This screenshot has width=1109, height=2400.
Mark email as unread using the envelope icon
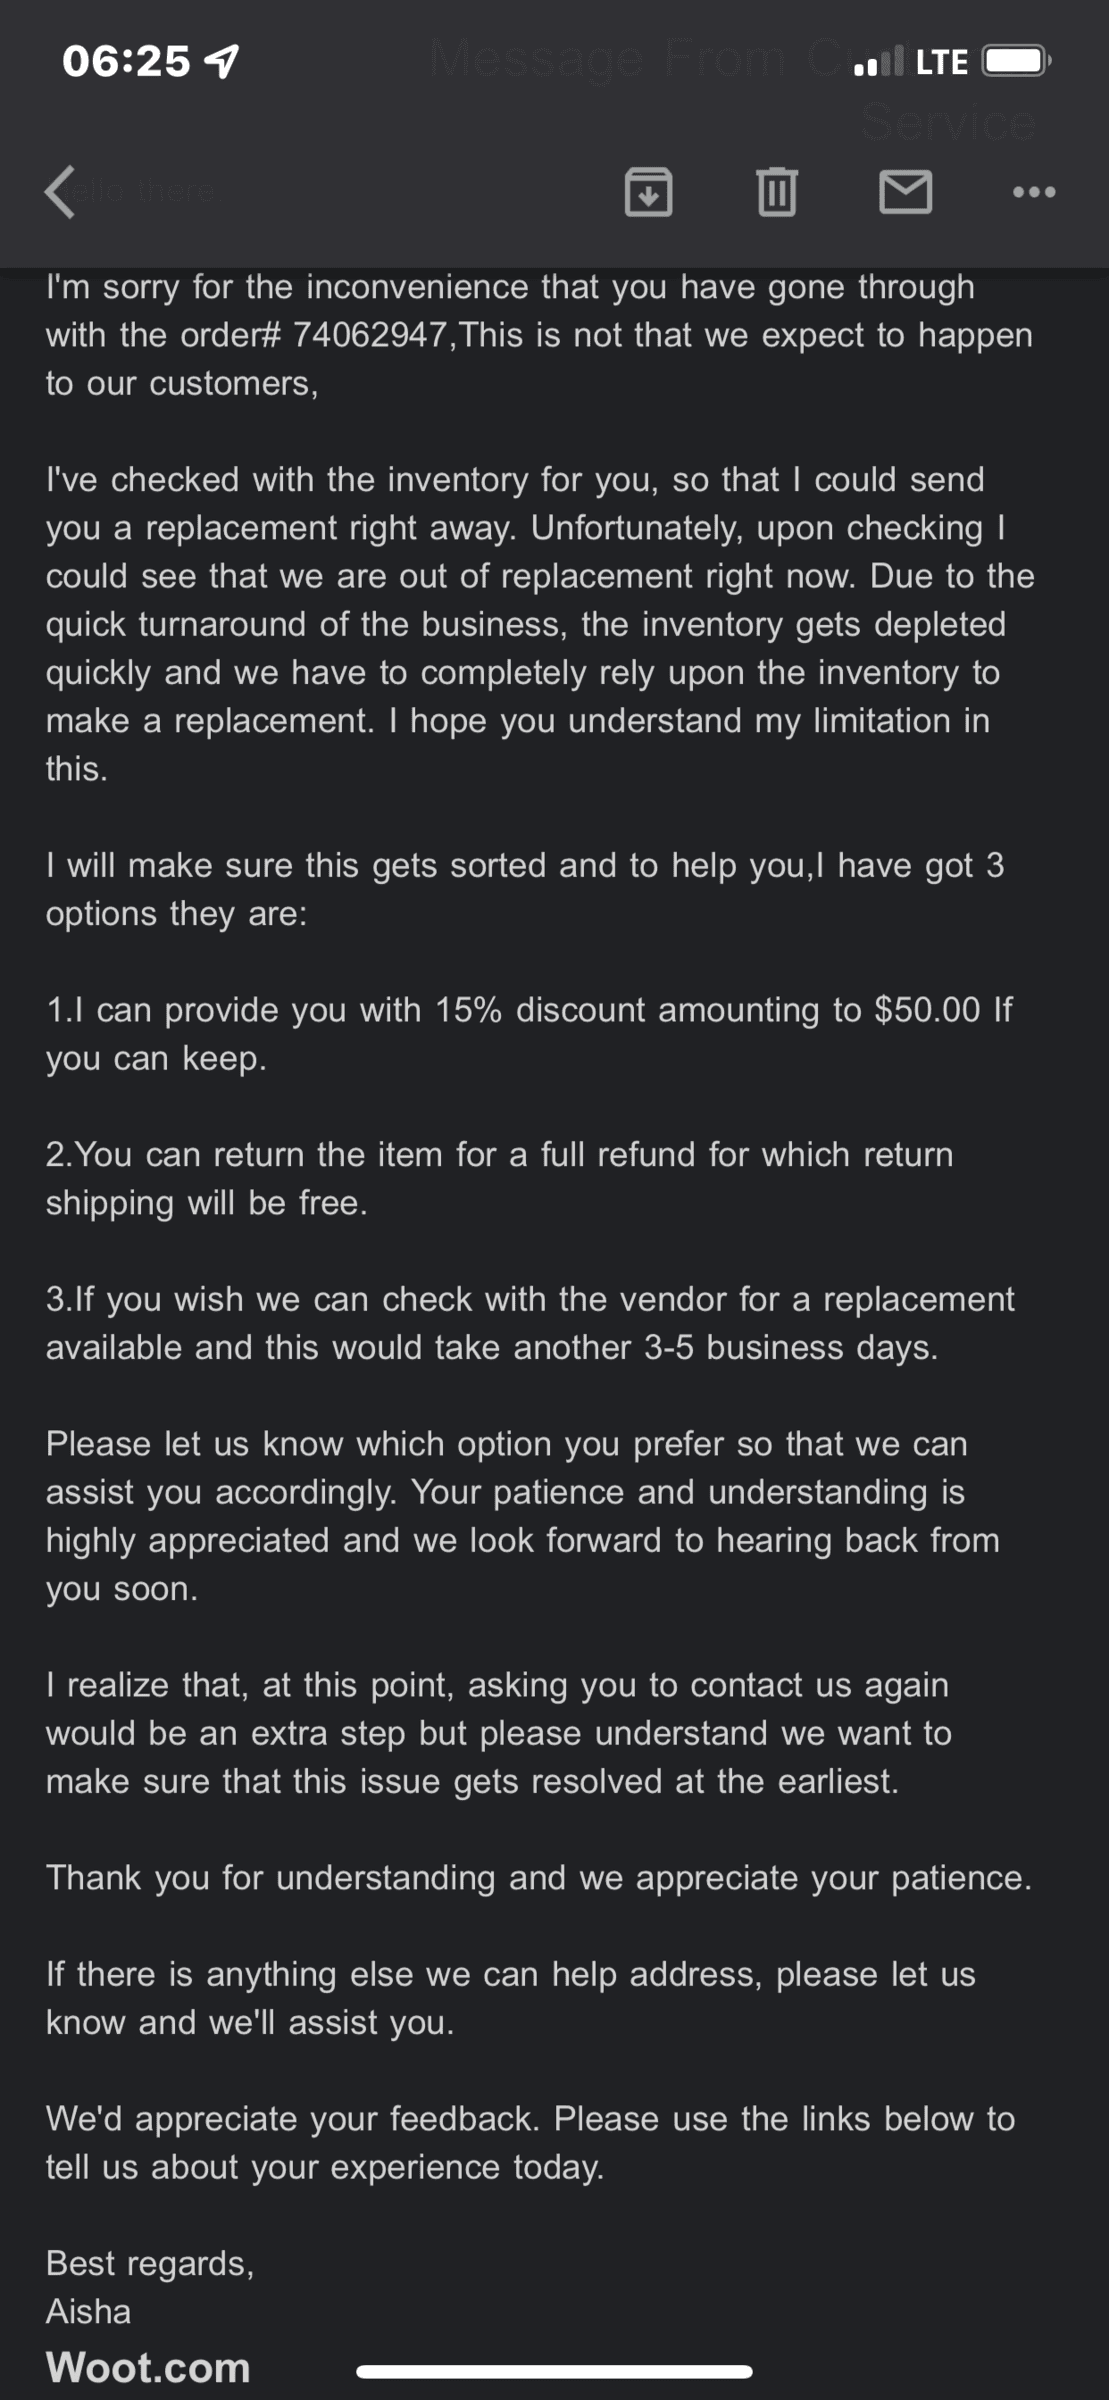(905, 191)
